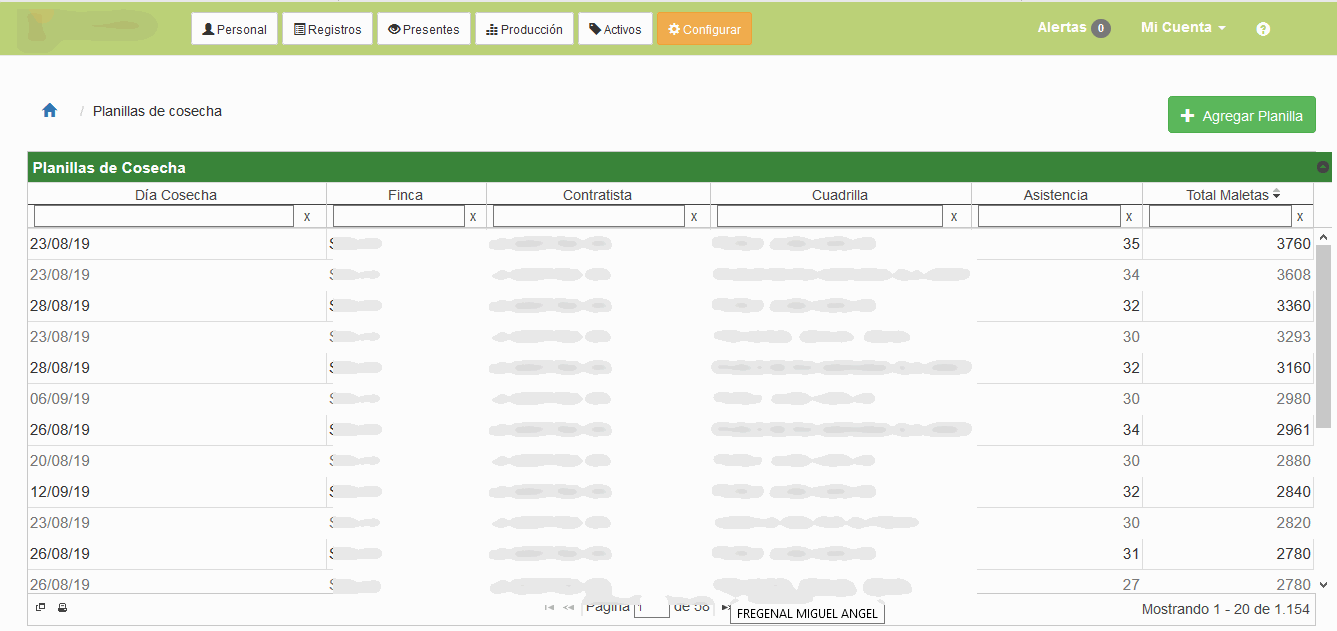The image size is (1337, 631).
Task: Collapse the Planillas de Cosecha panel
Action: pyautogui.click(x=1323, y=166)
